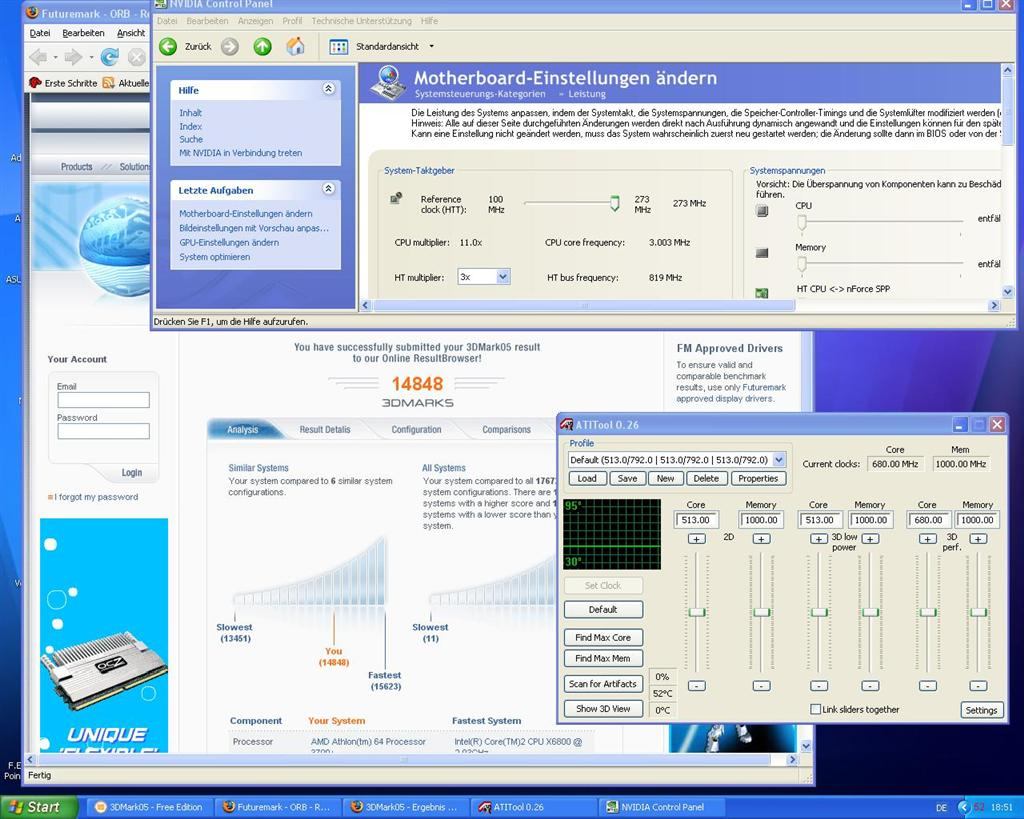Open the Standardansicht dropdown arrow
This screenshot has height=819, width=1024.
431,46
